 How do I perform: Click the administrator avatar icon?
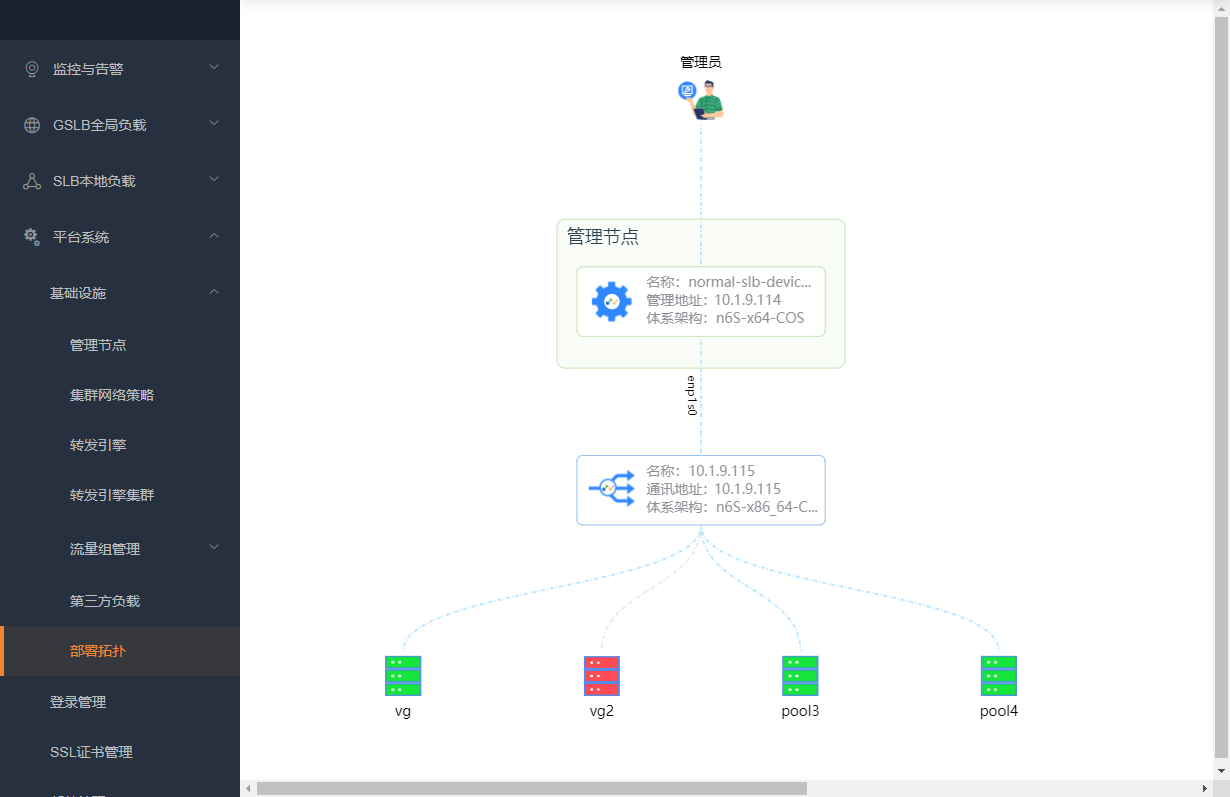point(701,100)
